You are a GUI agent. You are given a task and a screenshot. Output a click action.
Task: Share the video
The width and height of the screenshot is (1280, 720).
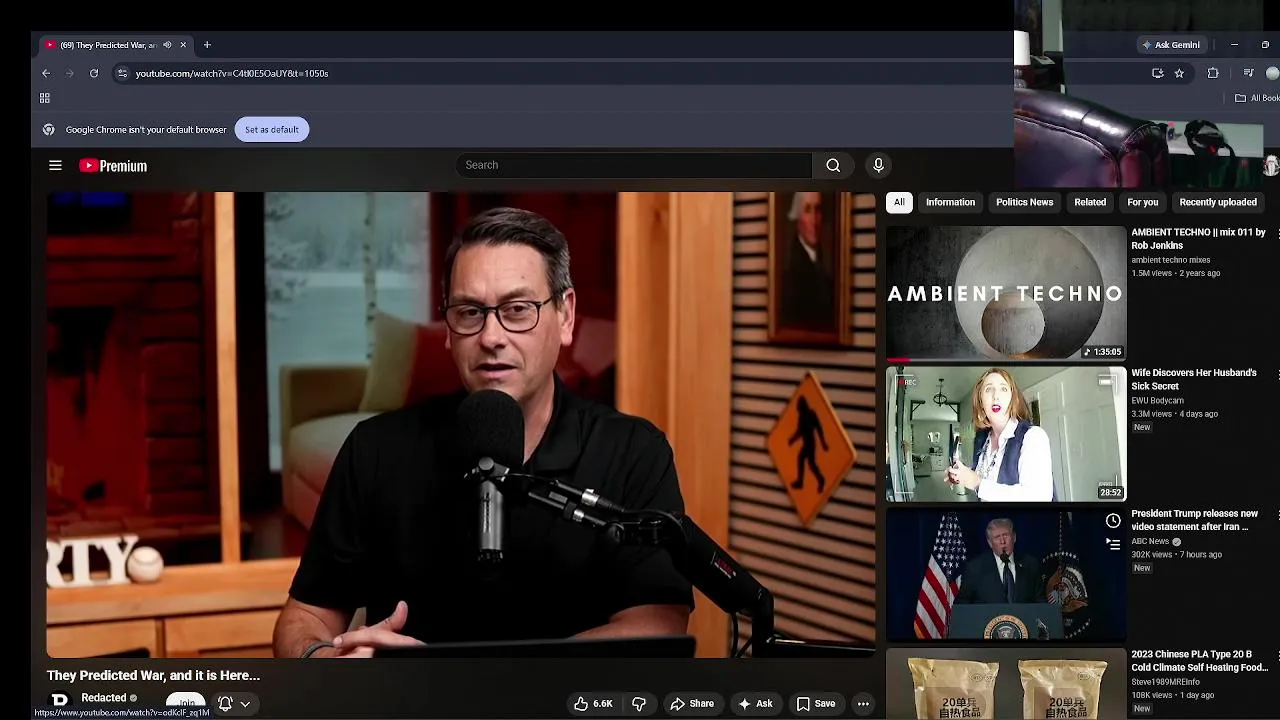692,704
